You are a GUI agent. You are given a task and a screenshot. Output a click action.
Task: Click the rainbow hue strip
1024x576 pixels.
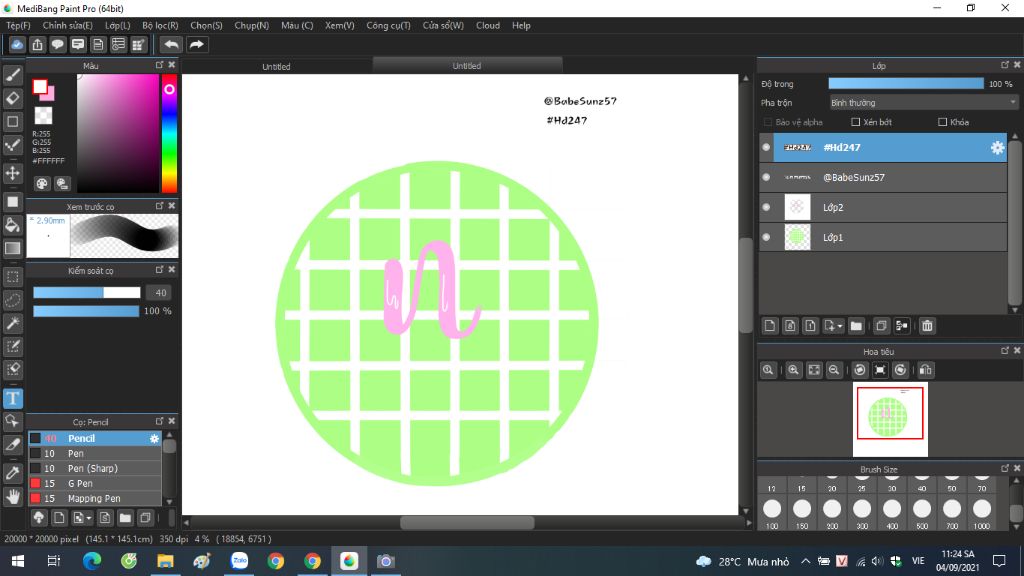169,133
